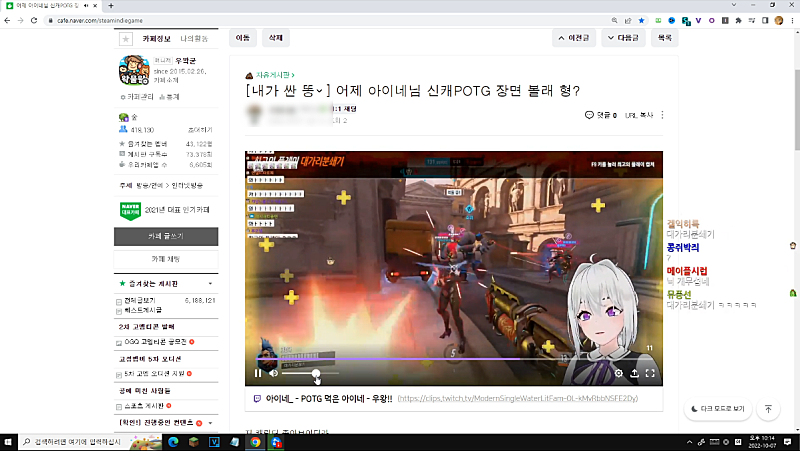
Task: Pause the Twitch clip video
Action: (x=258, y=373)
